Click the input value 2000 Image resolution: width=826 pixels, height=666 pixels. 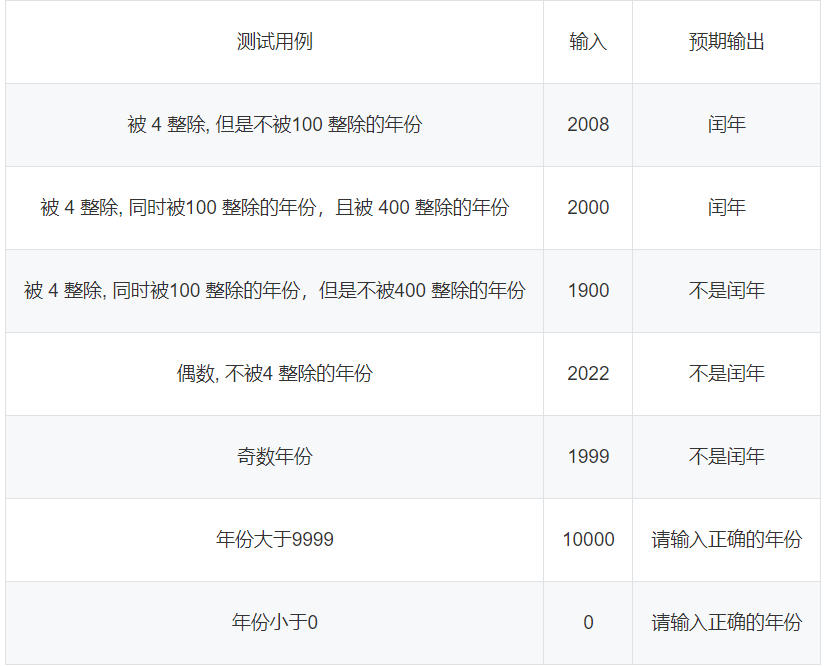[x=588, y=208]
